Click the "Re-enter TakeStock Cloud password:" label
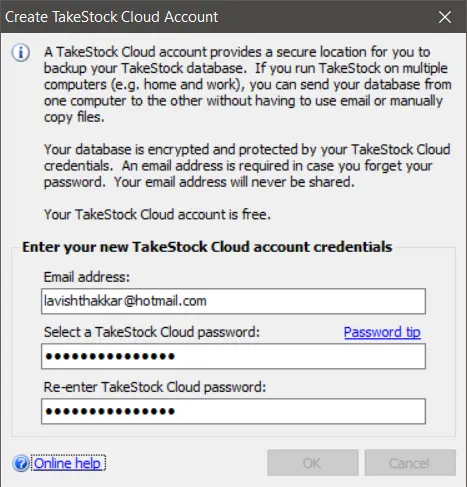Screen dimensions: 467x487 click(x=155, y=387)
